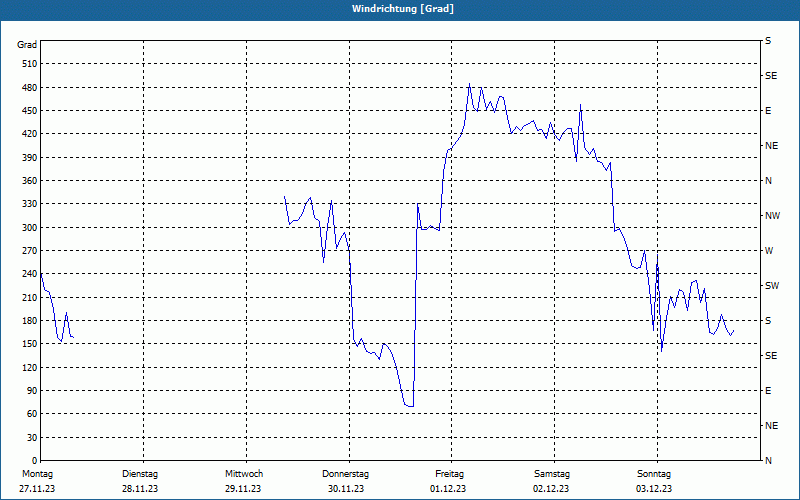Select the date '03.12.23'
Viewport: 800px width, 500px height.
tap(654, 489)
